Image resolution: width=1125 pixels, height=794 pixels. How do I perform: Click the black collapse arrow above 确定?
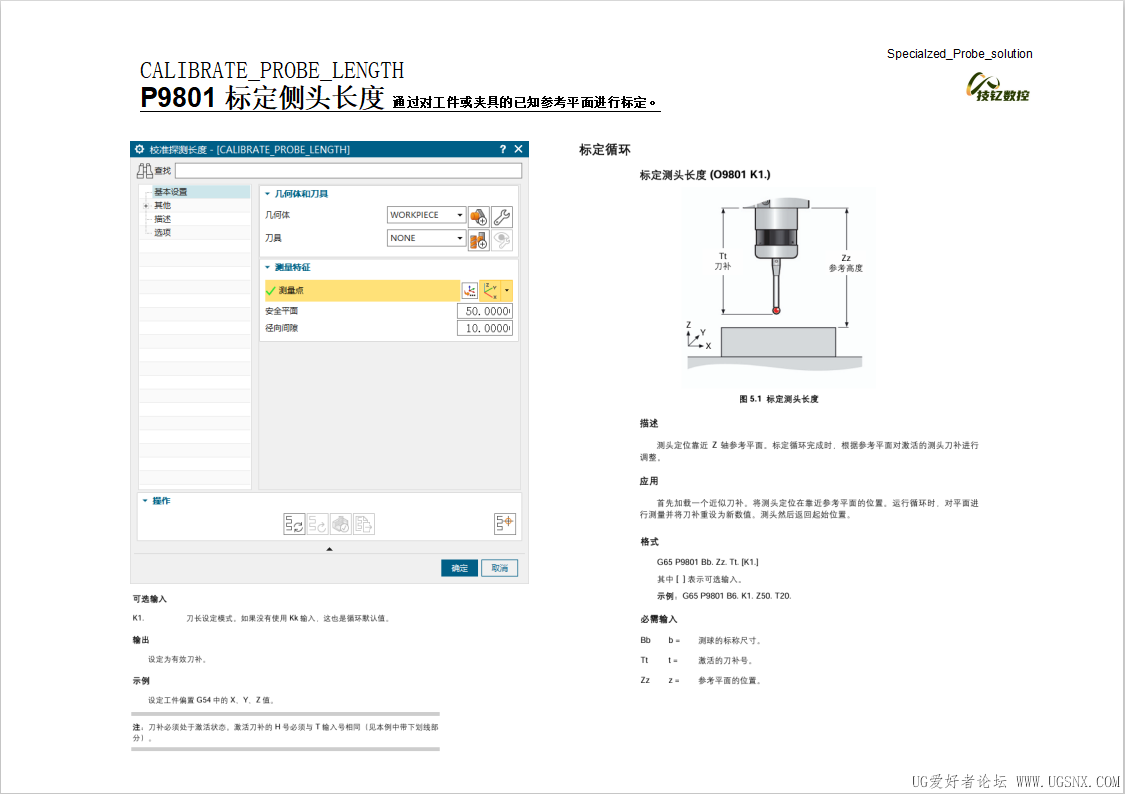pyautogui.click(x=329, y=549)
